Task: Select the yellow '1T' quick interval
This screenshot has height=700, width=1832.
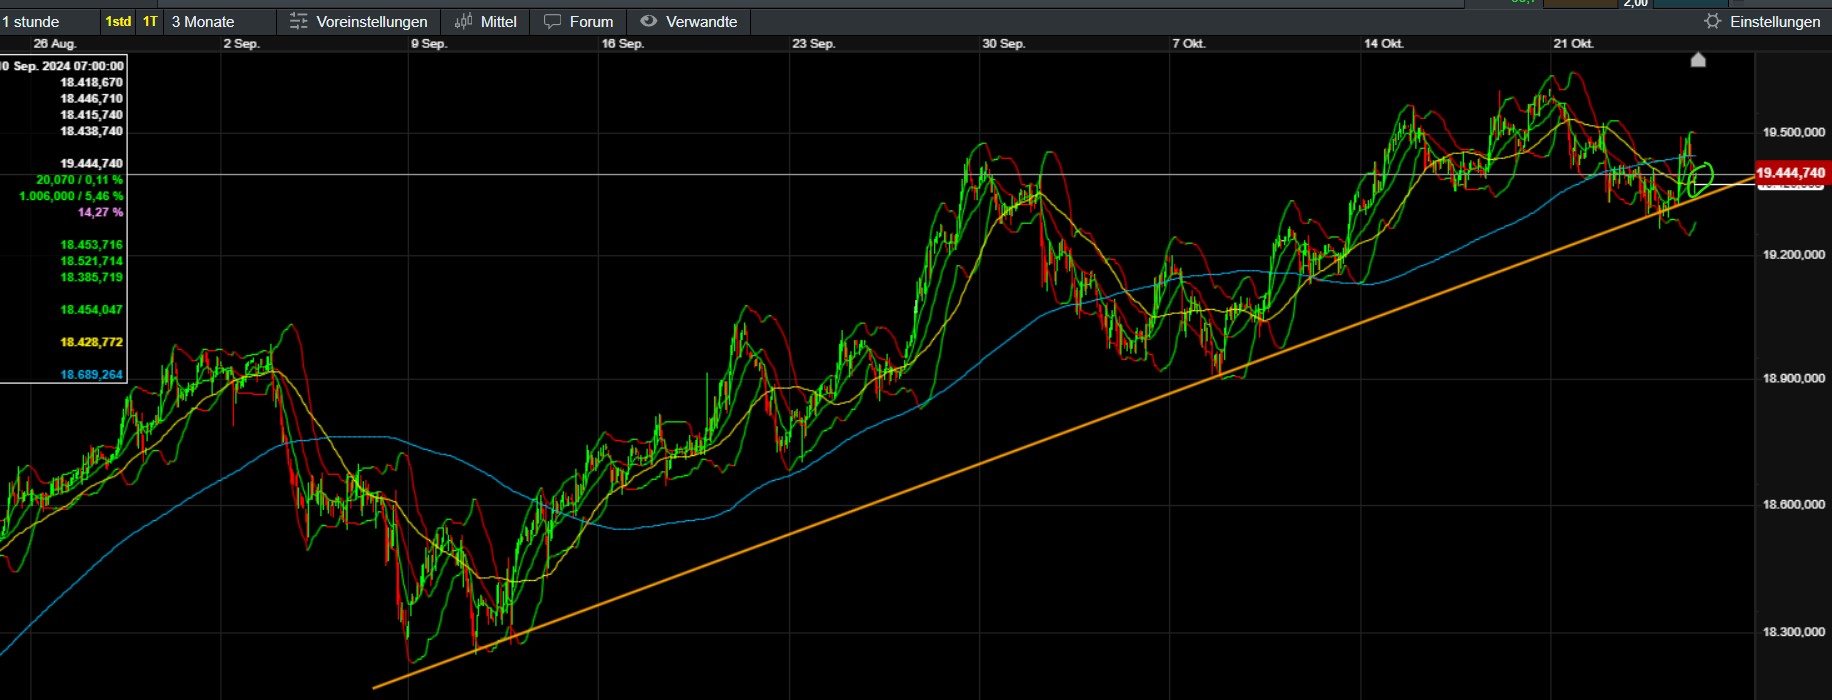Action: coord(150,21)
